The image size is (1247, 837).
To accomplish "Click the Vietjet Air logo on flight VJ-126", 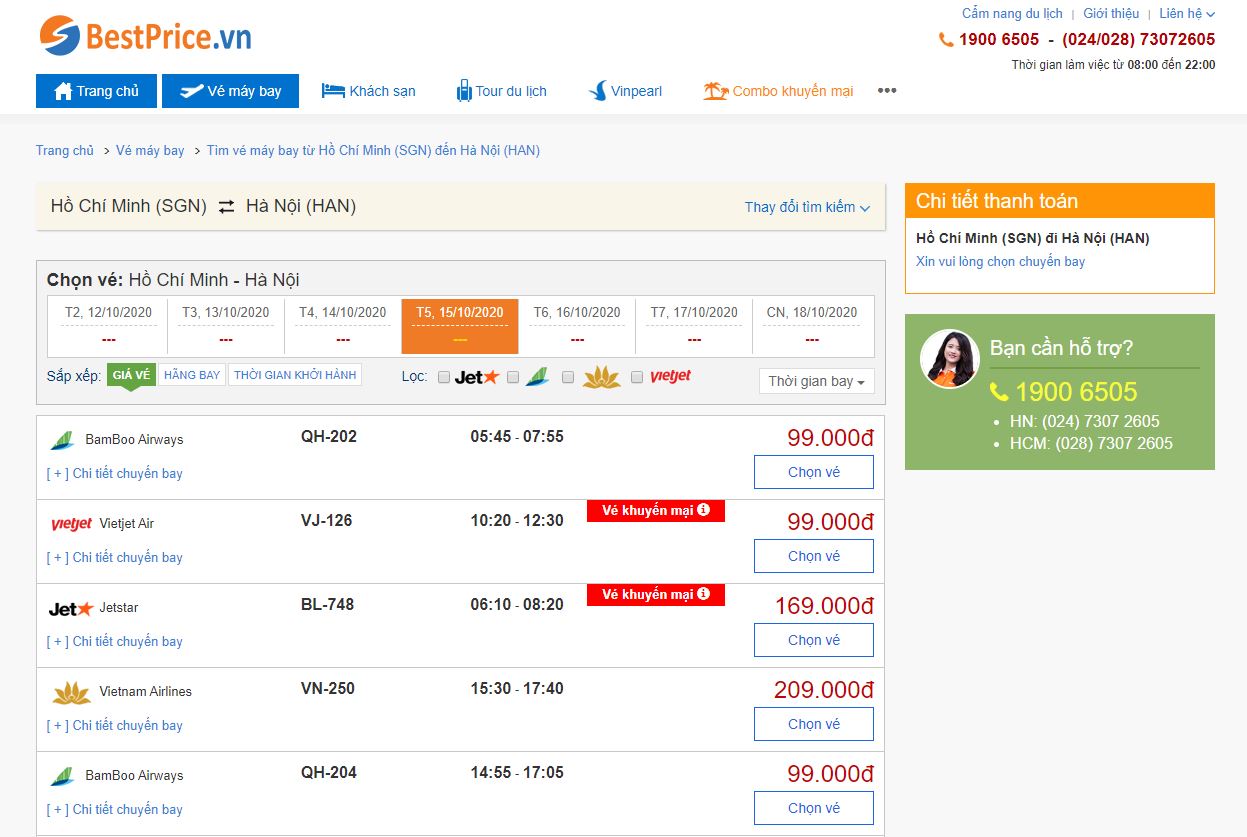I will 71,524.
